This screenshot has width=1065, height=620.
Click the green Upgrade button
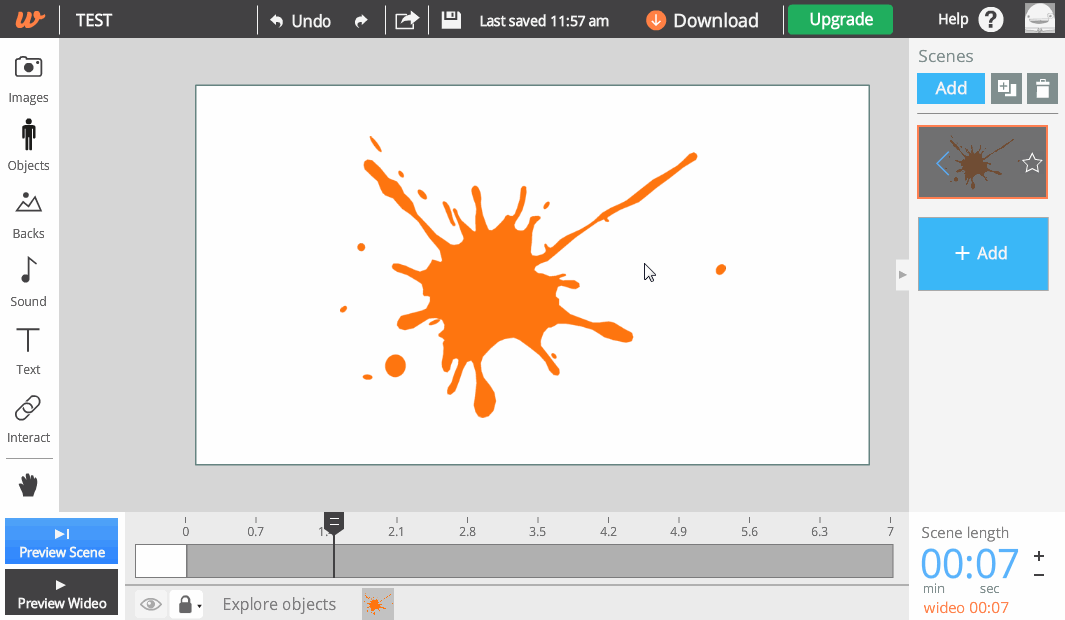point(839,20)
